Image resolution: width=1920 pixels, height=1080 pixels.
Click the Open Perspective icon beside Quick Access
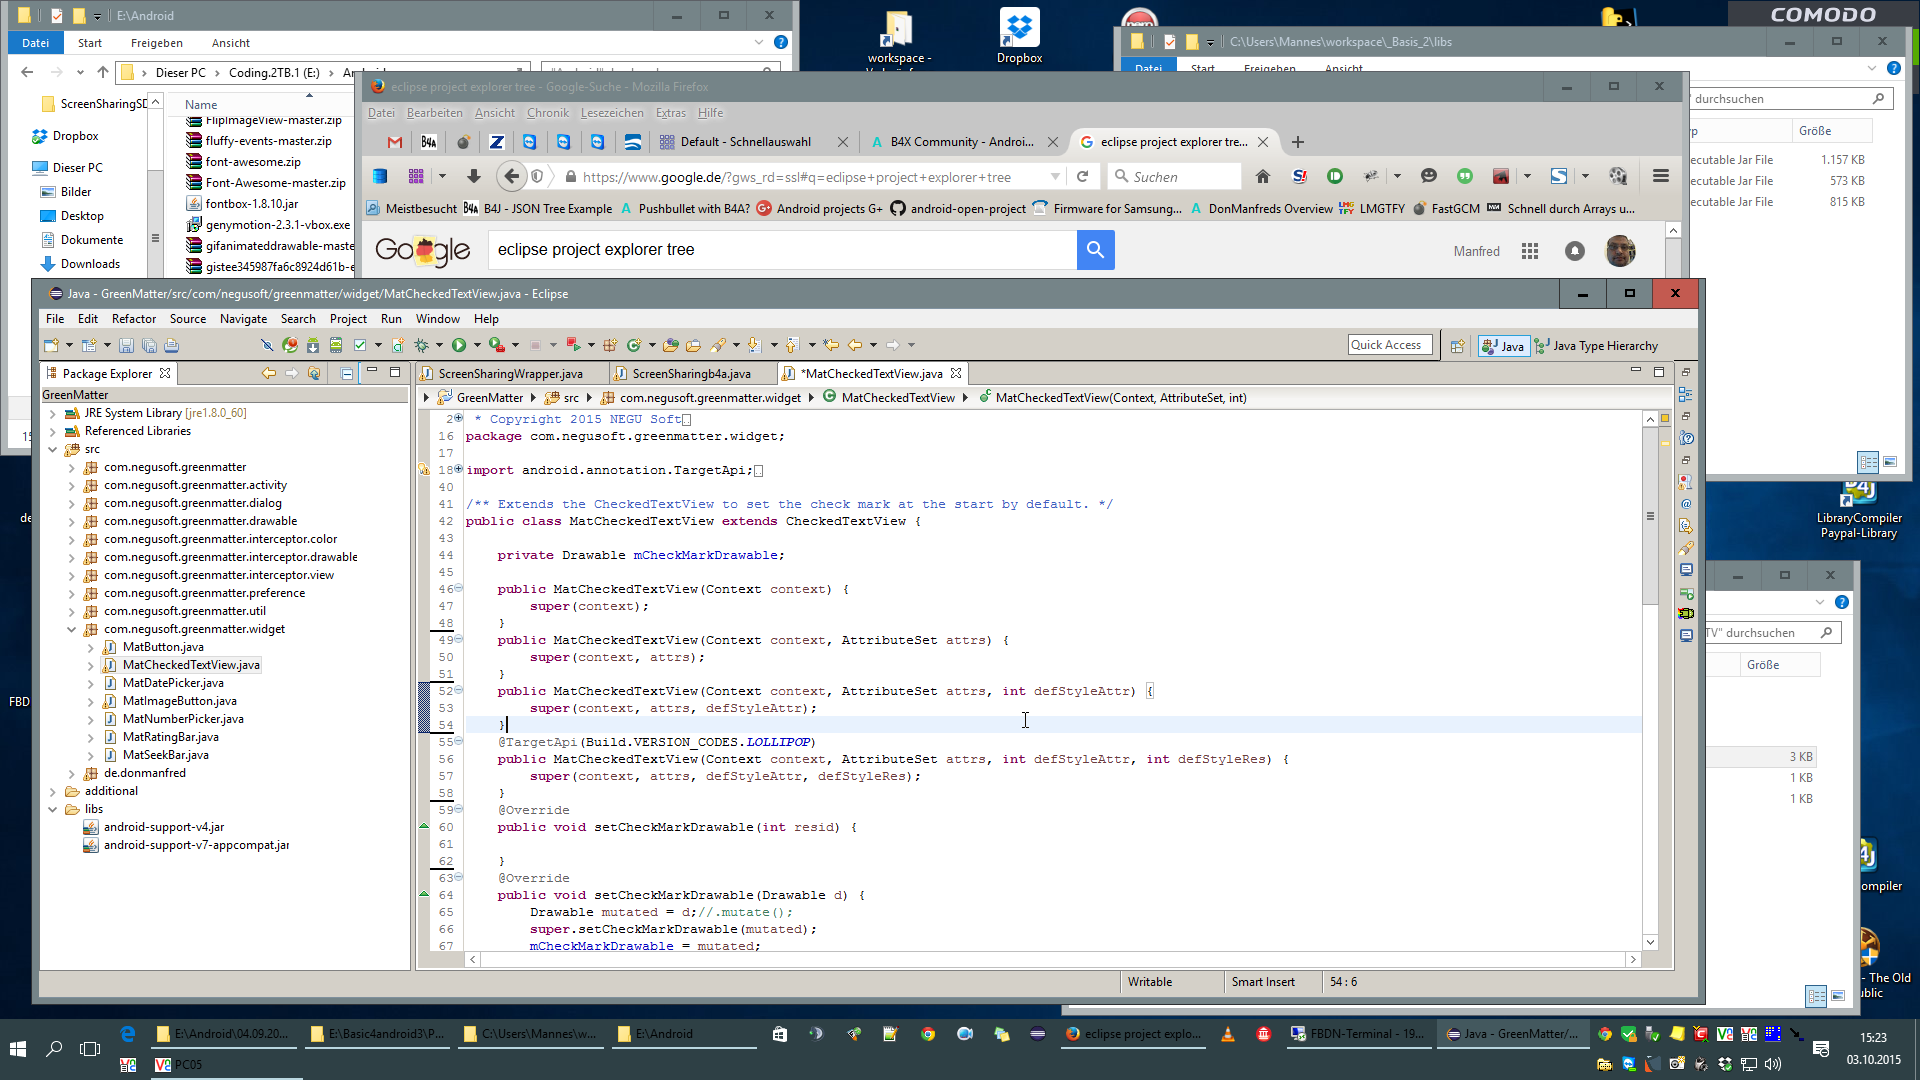1457,346
